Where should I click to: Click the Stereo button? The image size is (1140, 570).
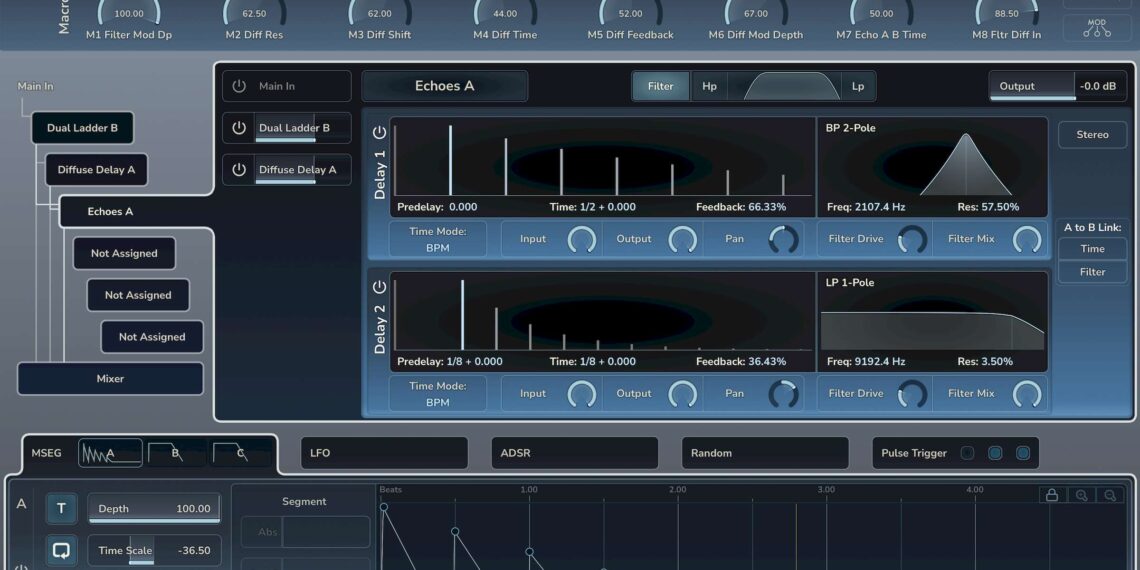(x=1092, y=134)
